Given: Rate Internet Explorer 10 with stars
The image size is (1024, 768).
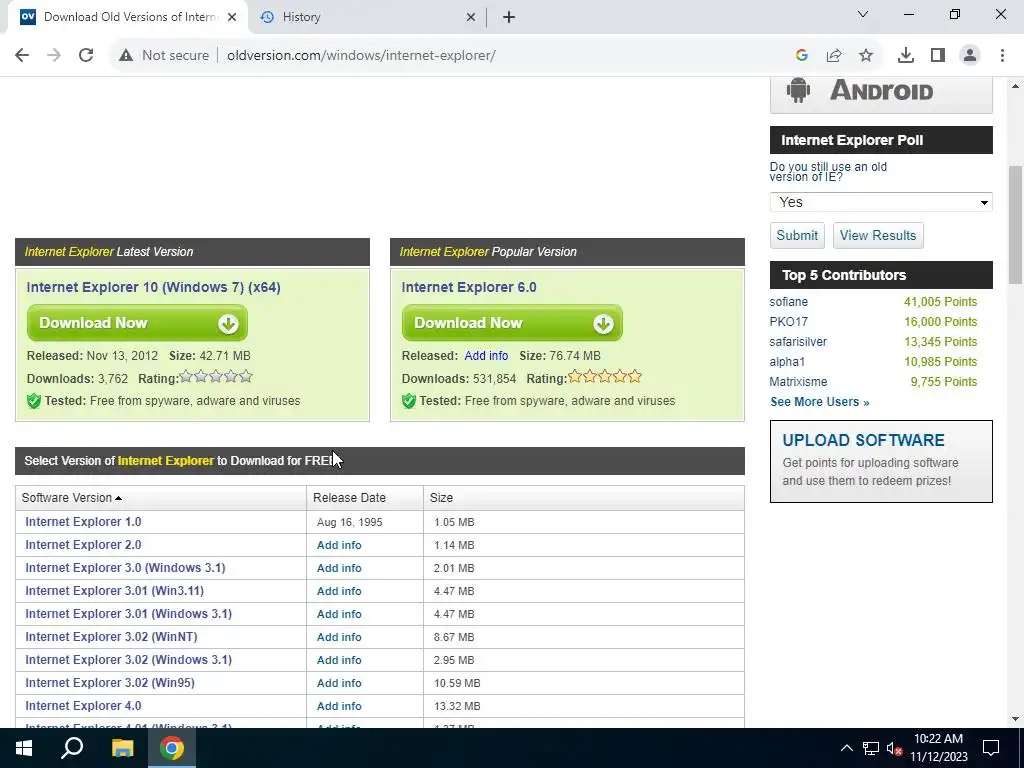Looking at the screenshot, I should pyautogui.click(x=216, y=376).
